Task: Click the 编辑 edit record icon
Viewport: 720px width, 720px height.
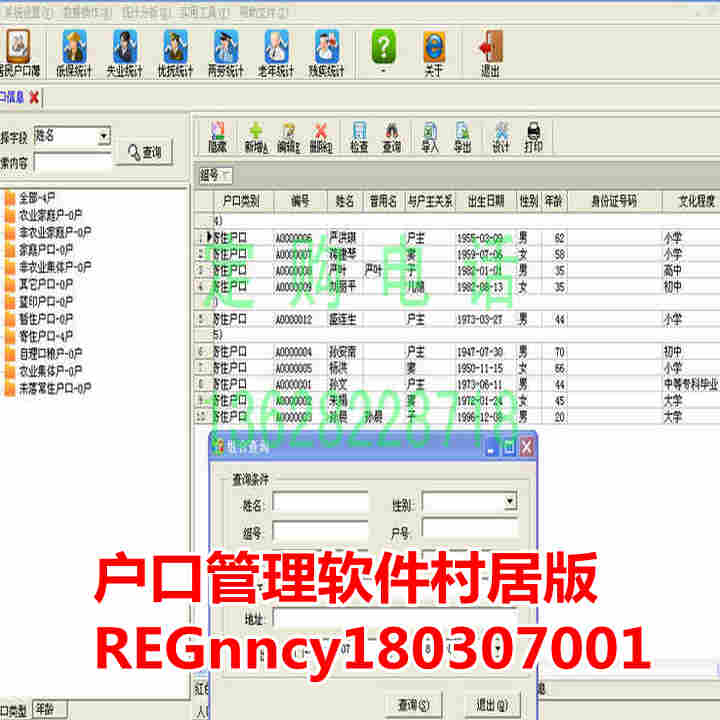Action: (288, 137)
